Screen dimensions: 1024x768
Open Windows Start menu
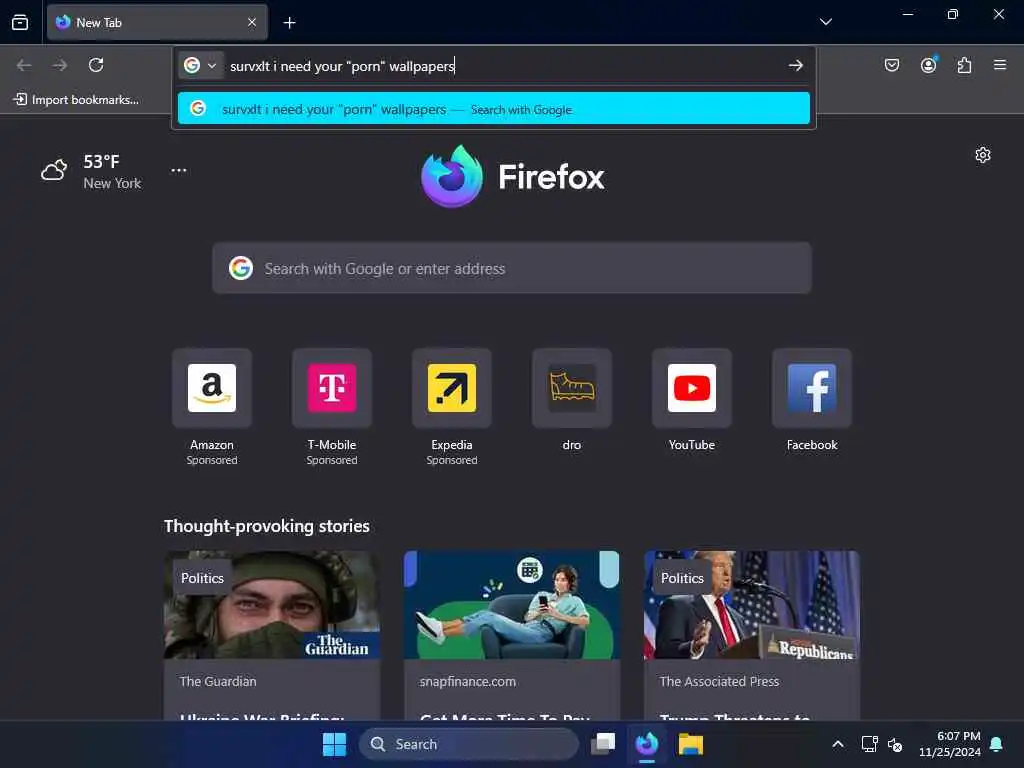(x=334, y=744)
